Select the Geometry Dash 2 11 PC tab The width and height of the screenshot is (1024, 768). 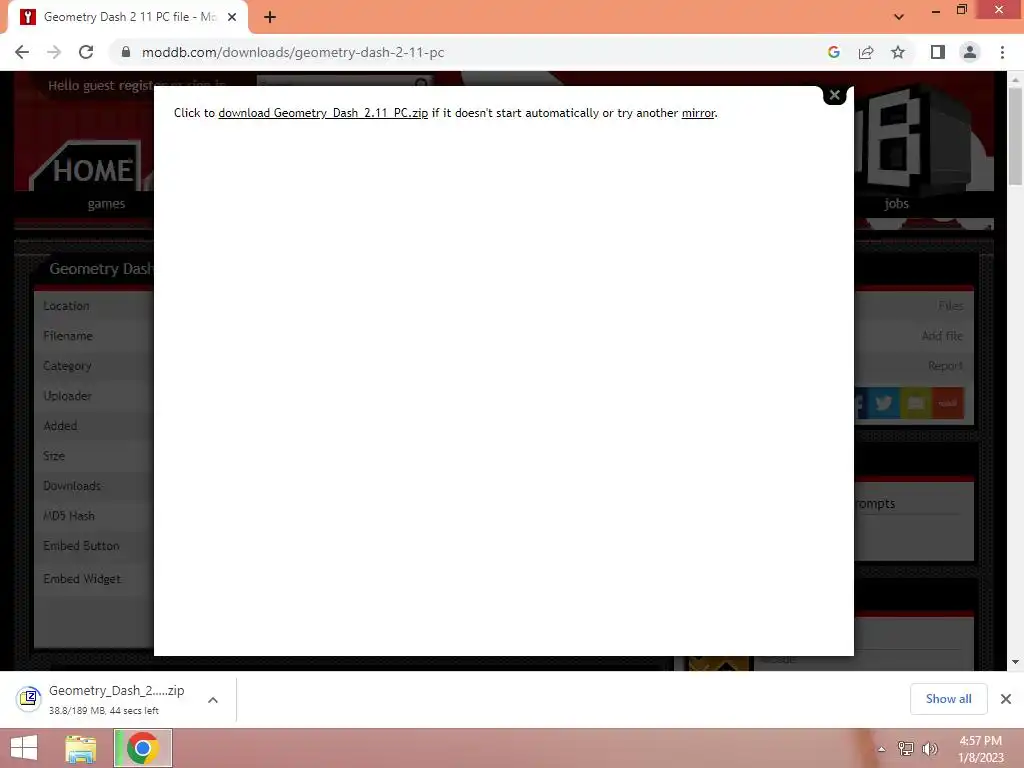pos(128,17)
